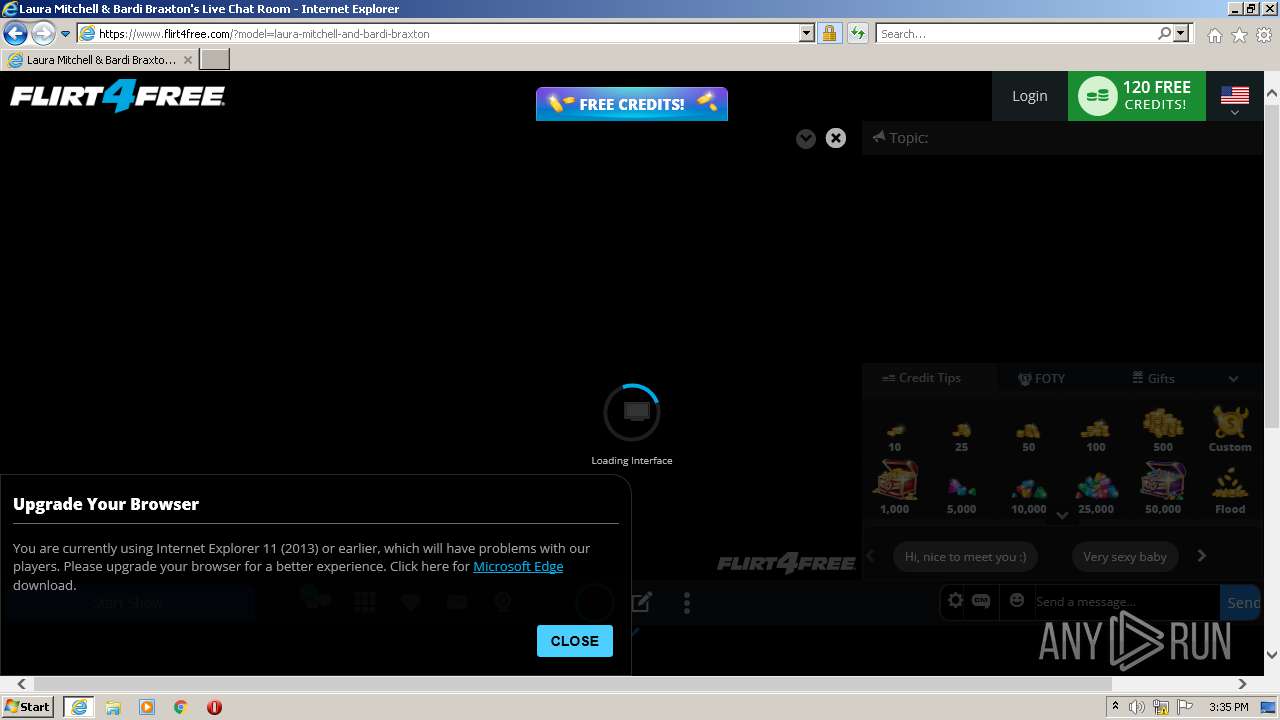This screenshot has width=1280, height=720.
Task: Collapse the video with the down-chevron circle
Action: (806, 139)
